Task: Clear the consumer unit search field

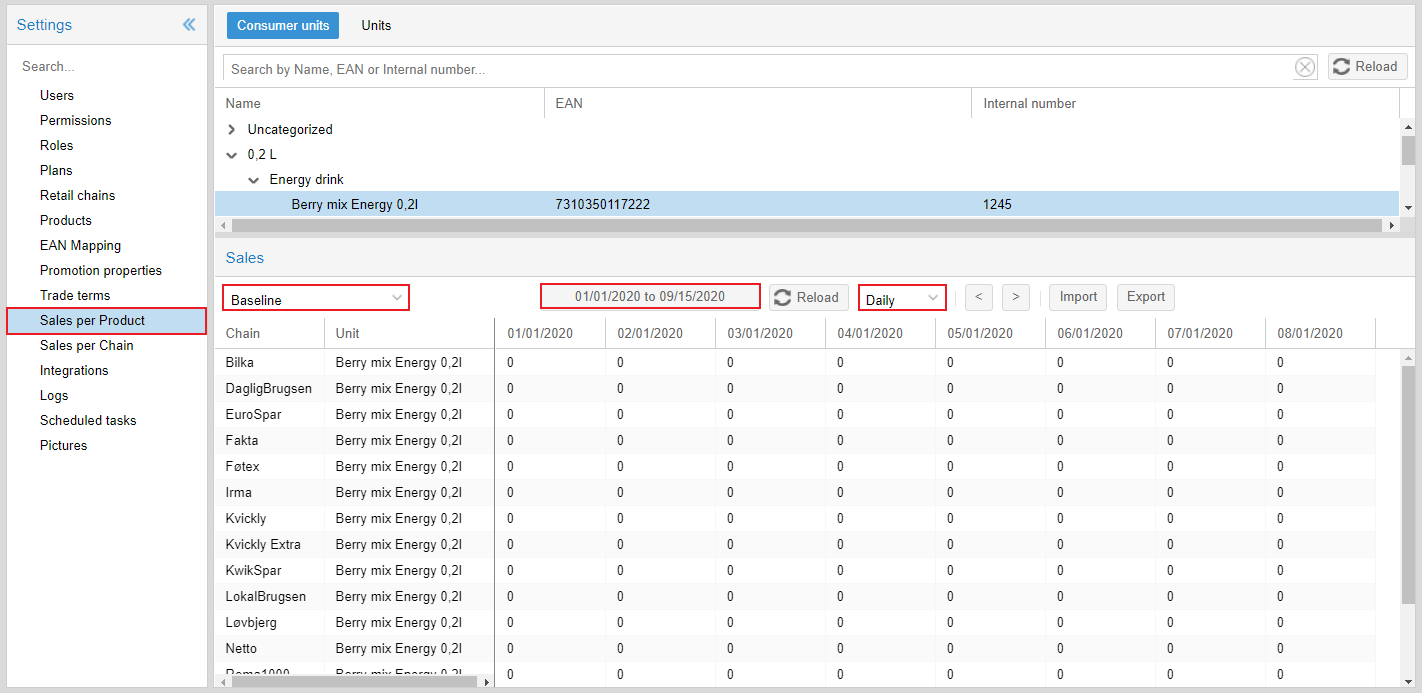Action: [x=1305, y=66]
